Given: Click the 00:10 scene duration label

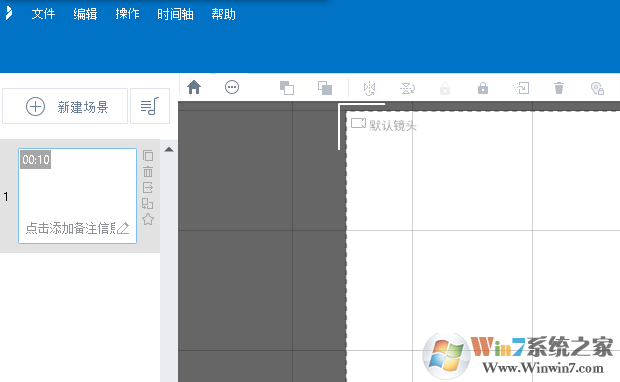Looking at the screenshot, I should pos(36,159).
